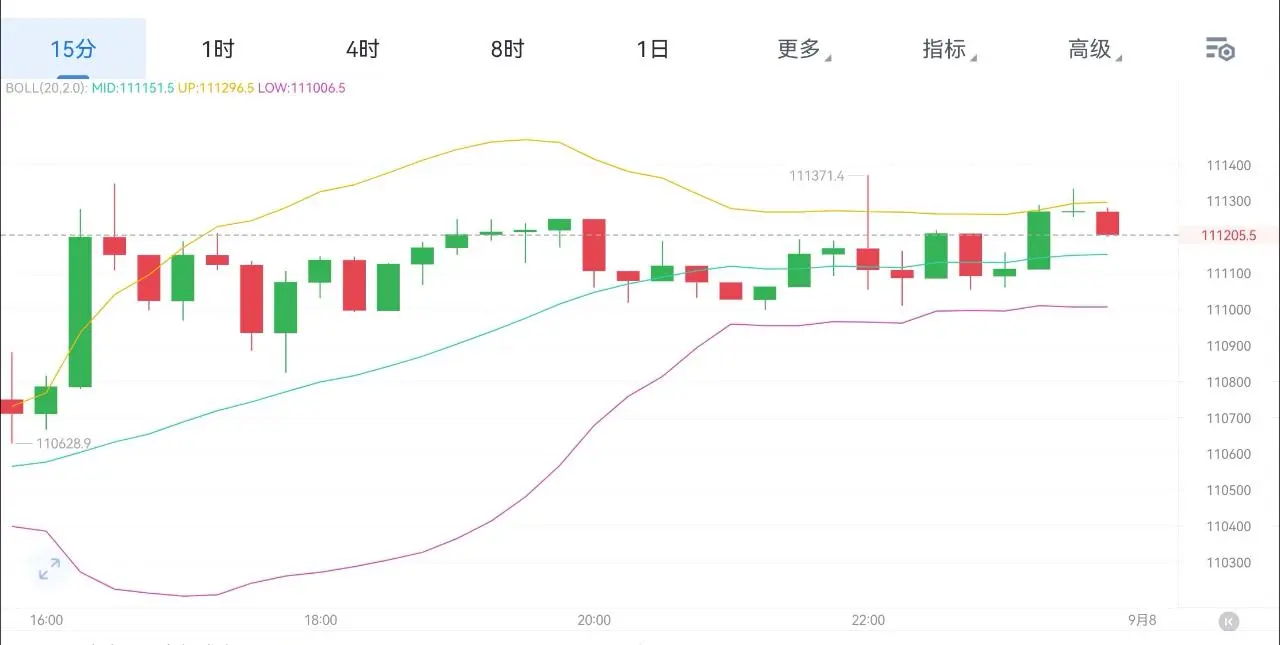Screen dimensions: 1280x645
Task: Switch to the 4时 timeframe
Action: [x=362, y=49]
